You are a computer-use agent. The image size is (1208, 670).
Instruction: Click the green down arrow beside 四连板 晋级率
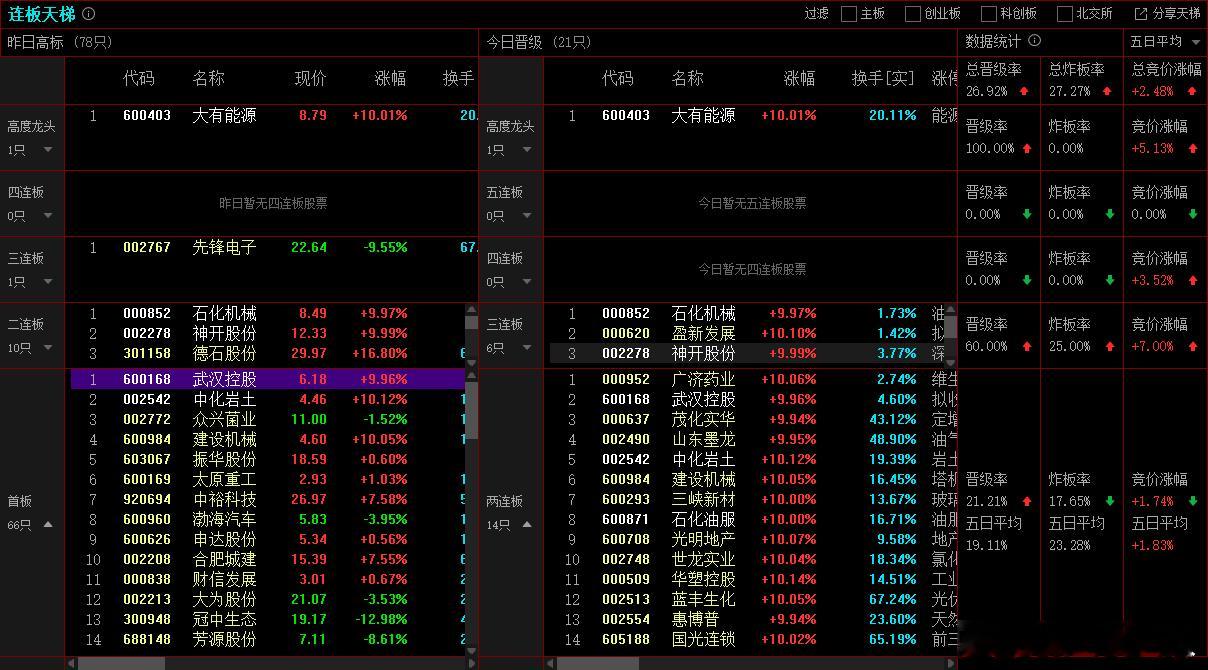click(1026, 280)
